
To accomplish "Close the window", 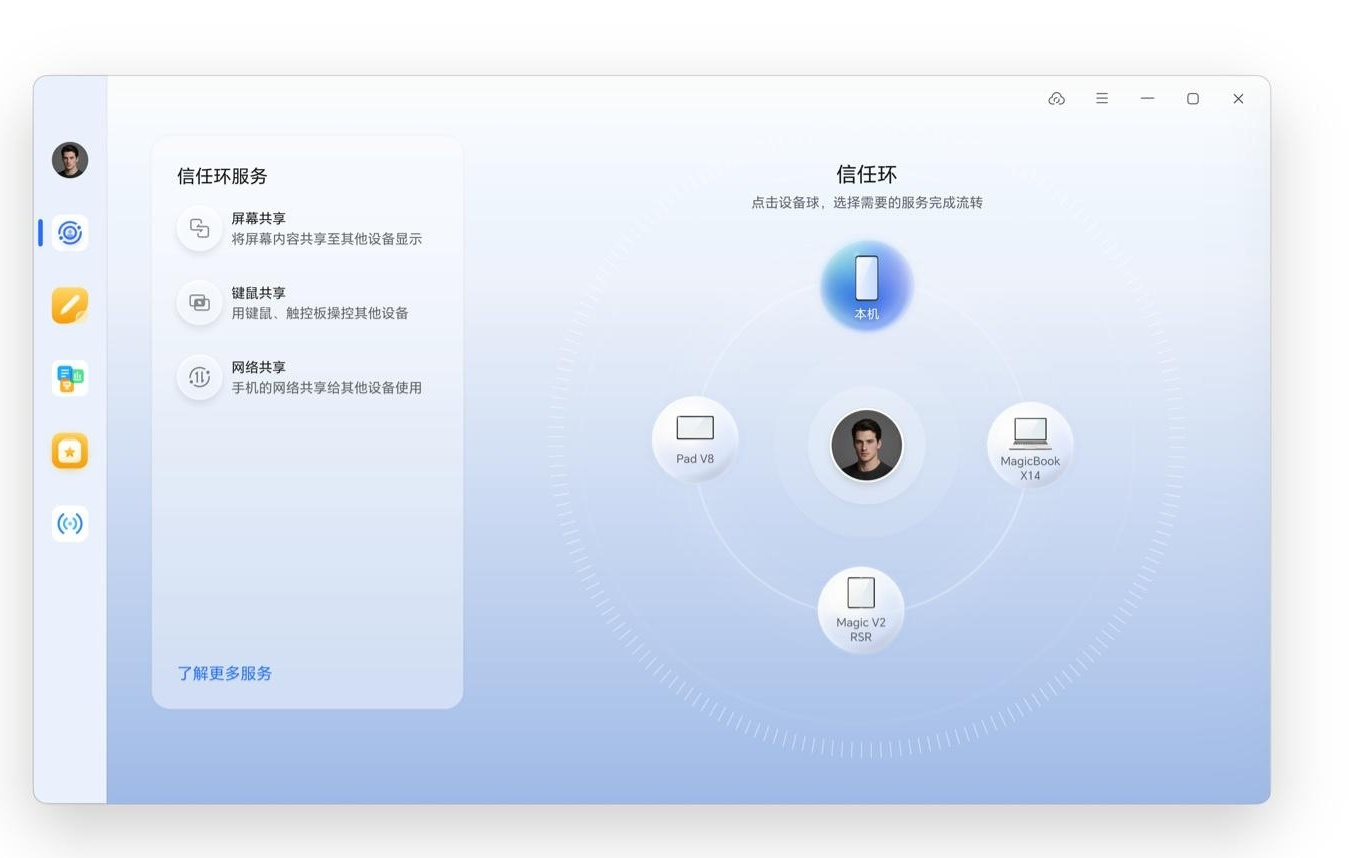I will coord(1238,99).
